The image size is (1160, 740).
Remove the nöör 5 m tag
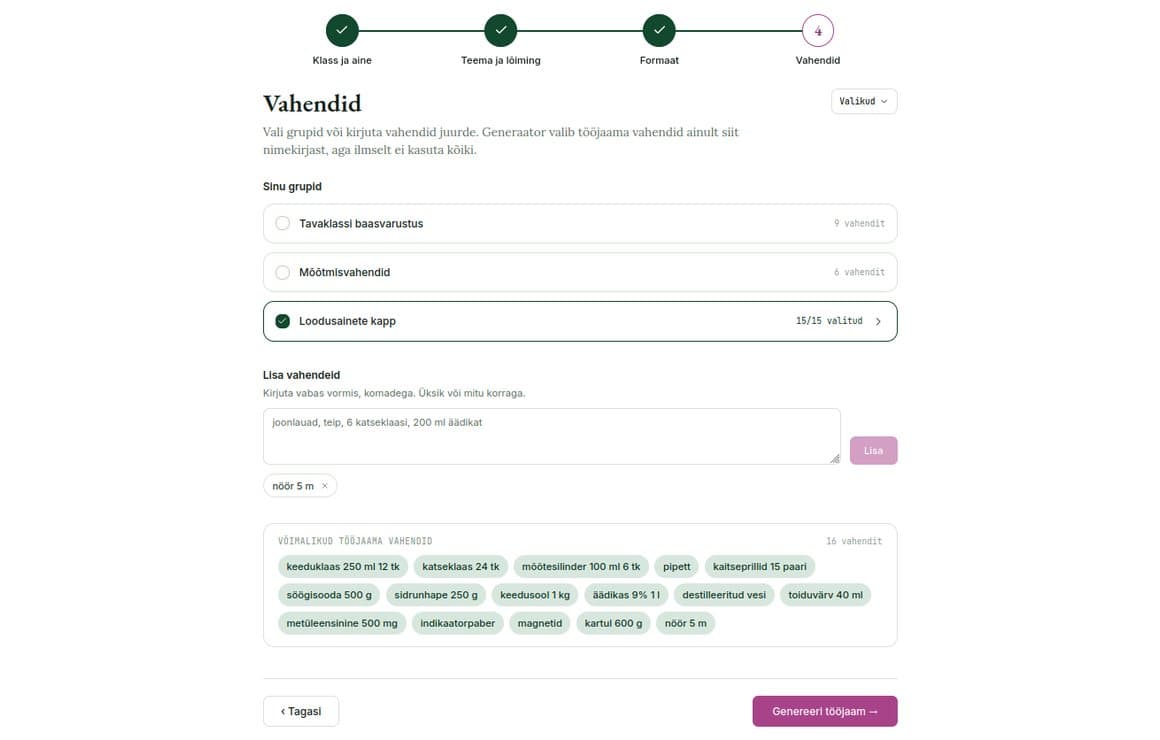coord(325,486)
